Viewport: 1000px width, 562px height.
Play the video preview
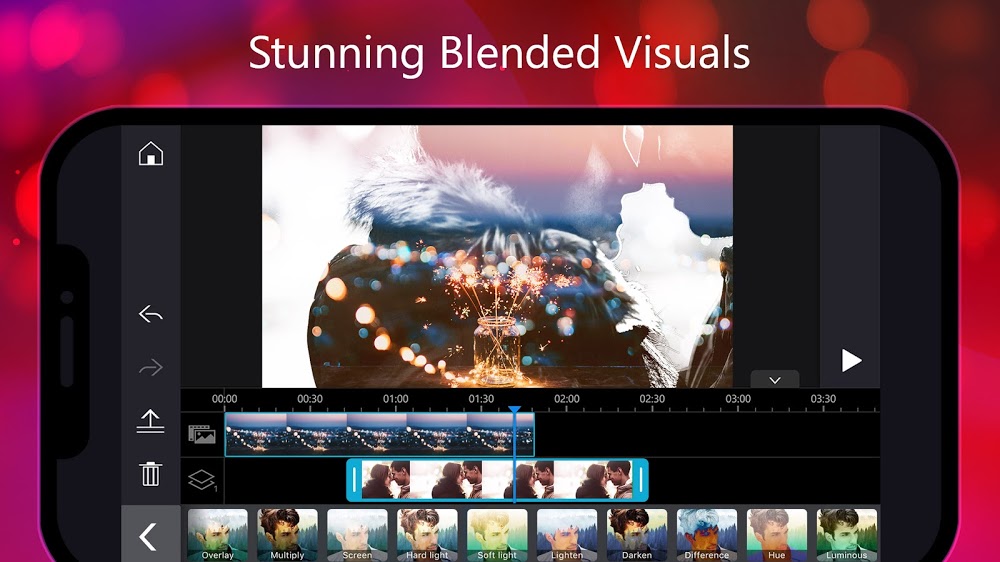(x=851, y=360)
